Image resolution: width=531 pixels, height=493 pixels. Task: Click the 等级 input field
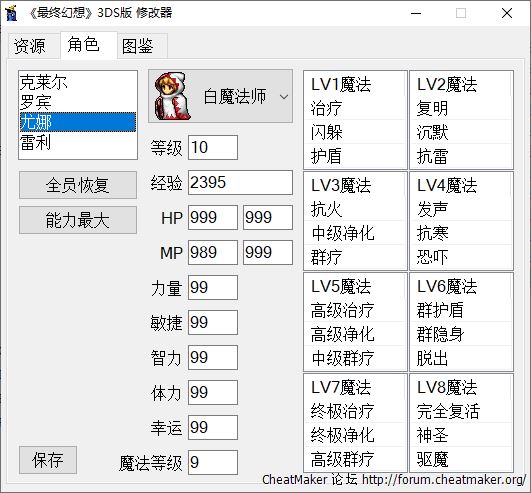213,148
